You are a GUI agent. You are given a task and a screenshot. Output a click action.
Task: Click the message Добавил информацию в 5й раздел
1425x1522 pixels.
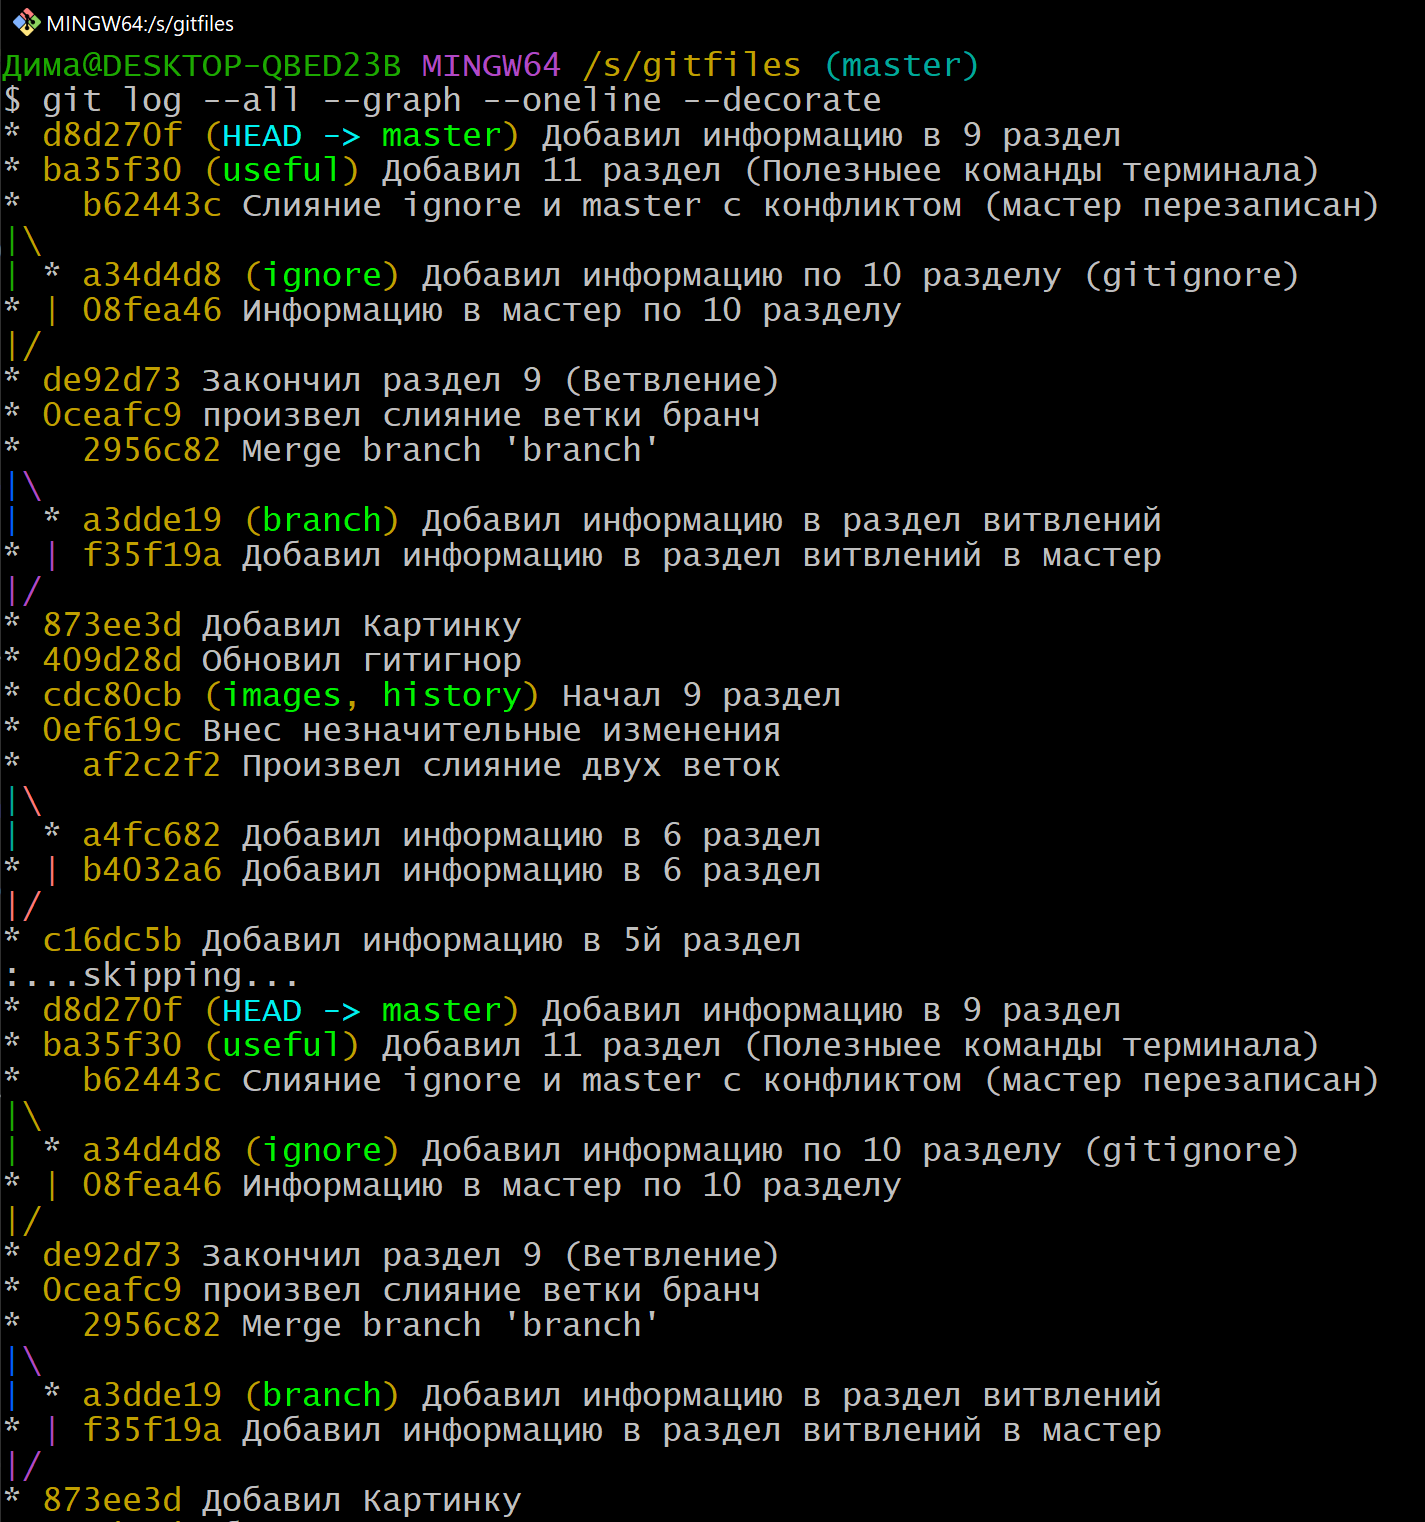coord(501,940)
